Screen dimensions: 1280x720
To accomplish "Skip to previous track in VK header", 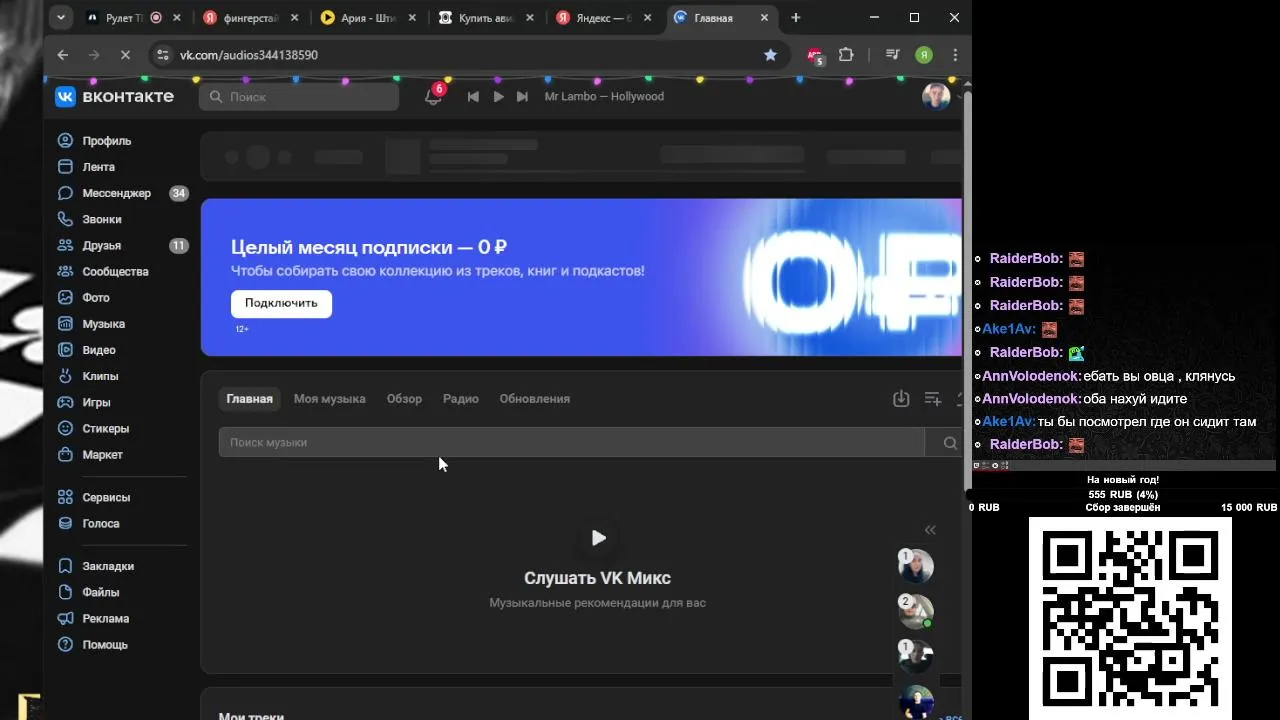I will 473,97.
